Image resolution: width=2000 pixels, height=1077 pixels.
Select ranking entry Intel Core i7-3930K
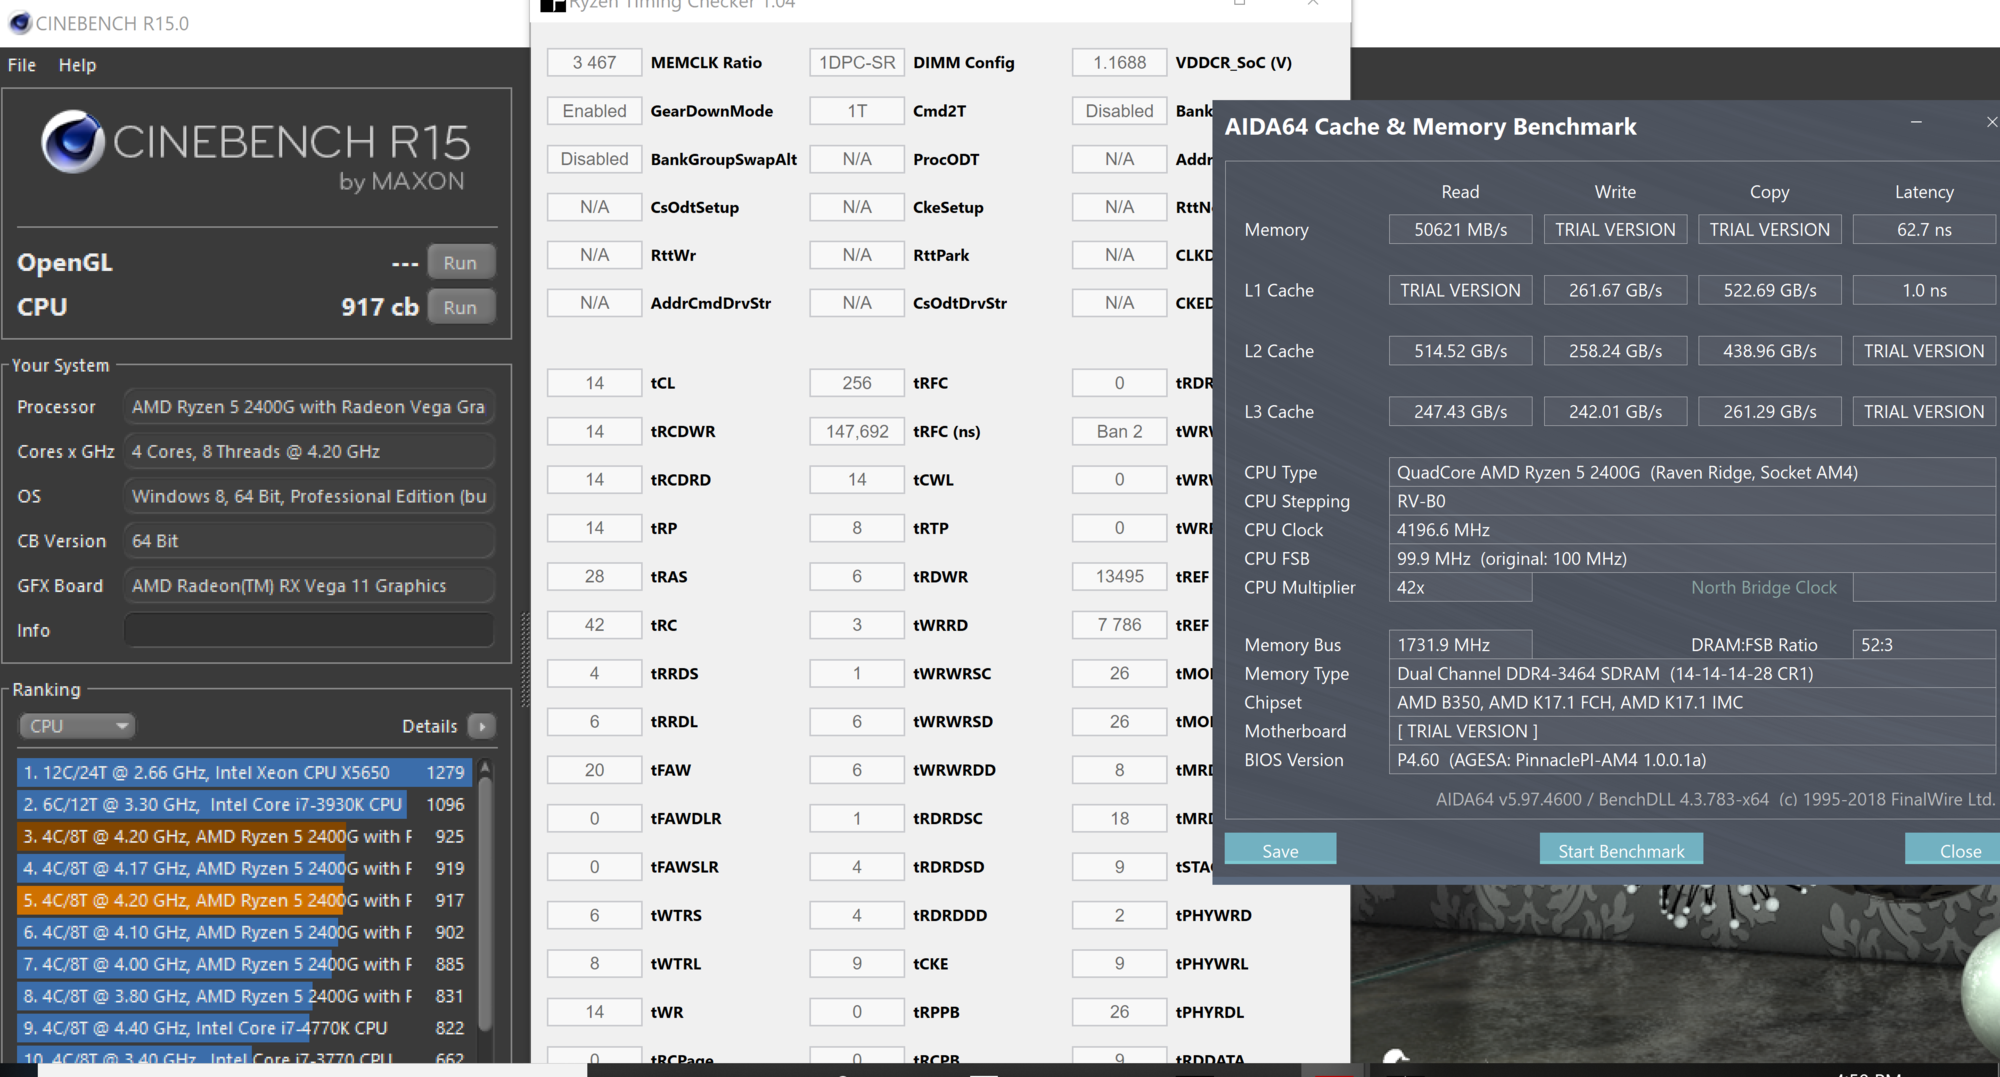(244, 804)
